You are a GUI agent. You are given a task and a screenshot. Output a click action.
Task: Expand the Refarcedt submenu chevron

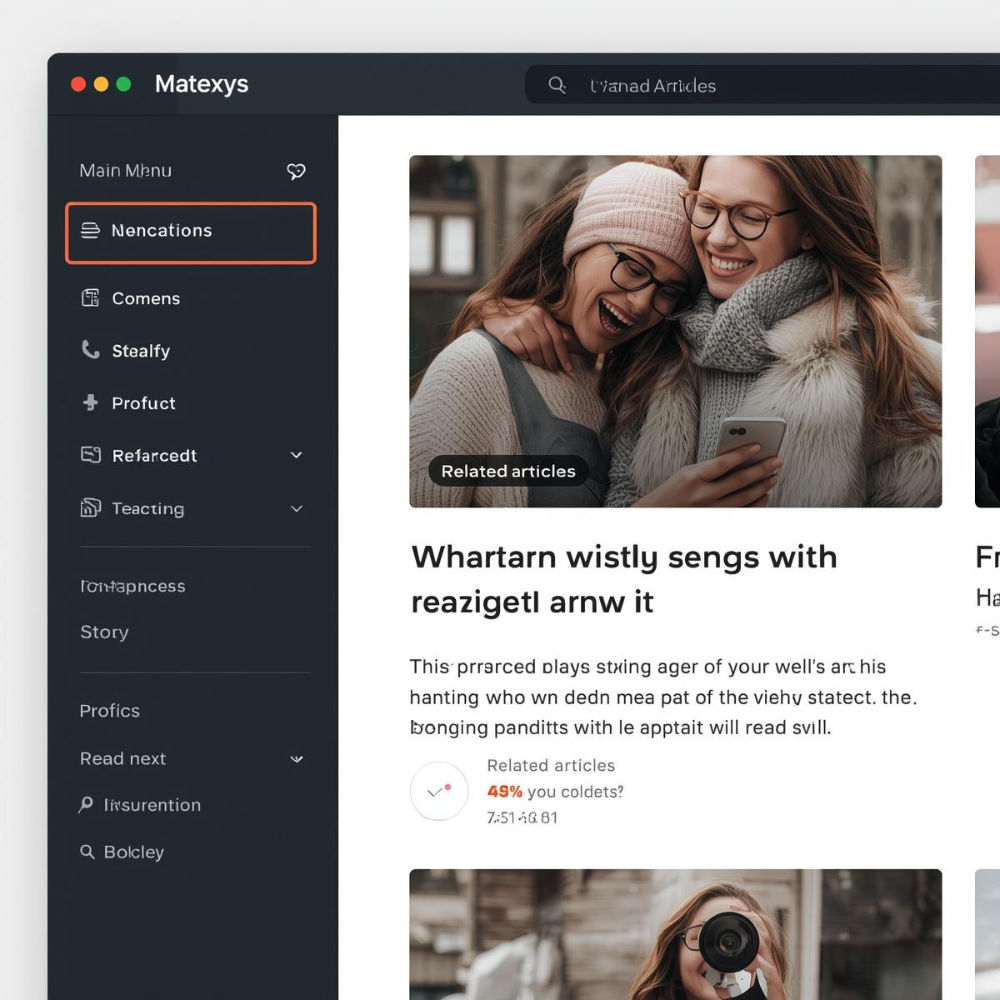click(x=296, y=455)
